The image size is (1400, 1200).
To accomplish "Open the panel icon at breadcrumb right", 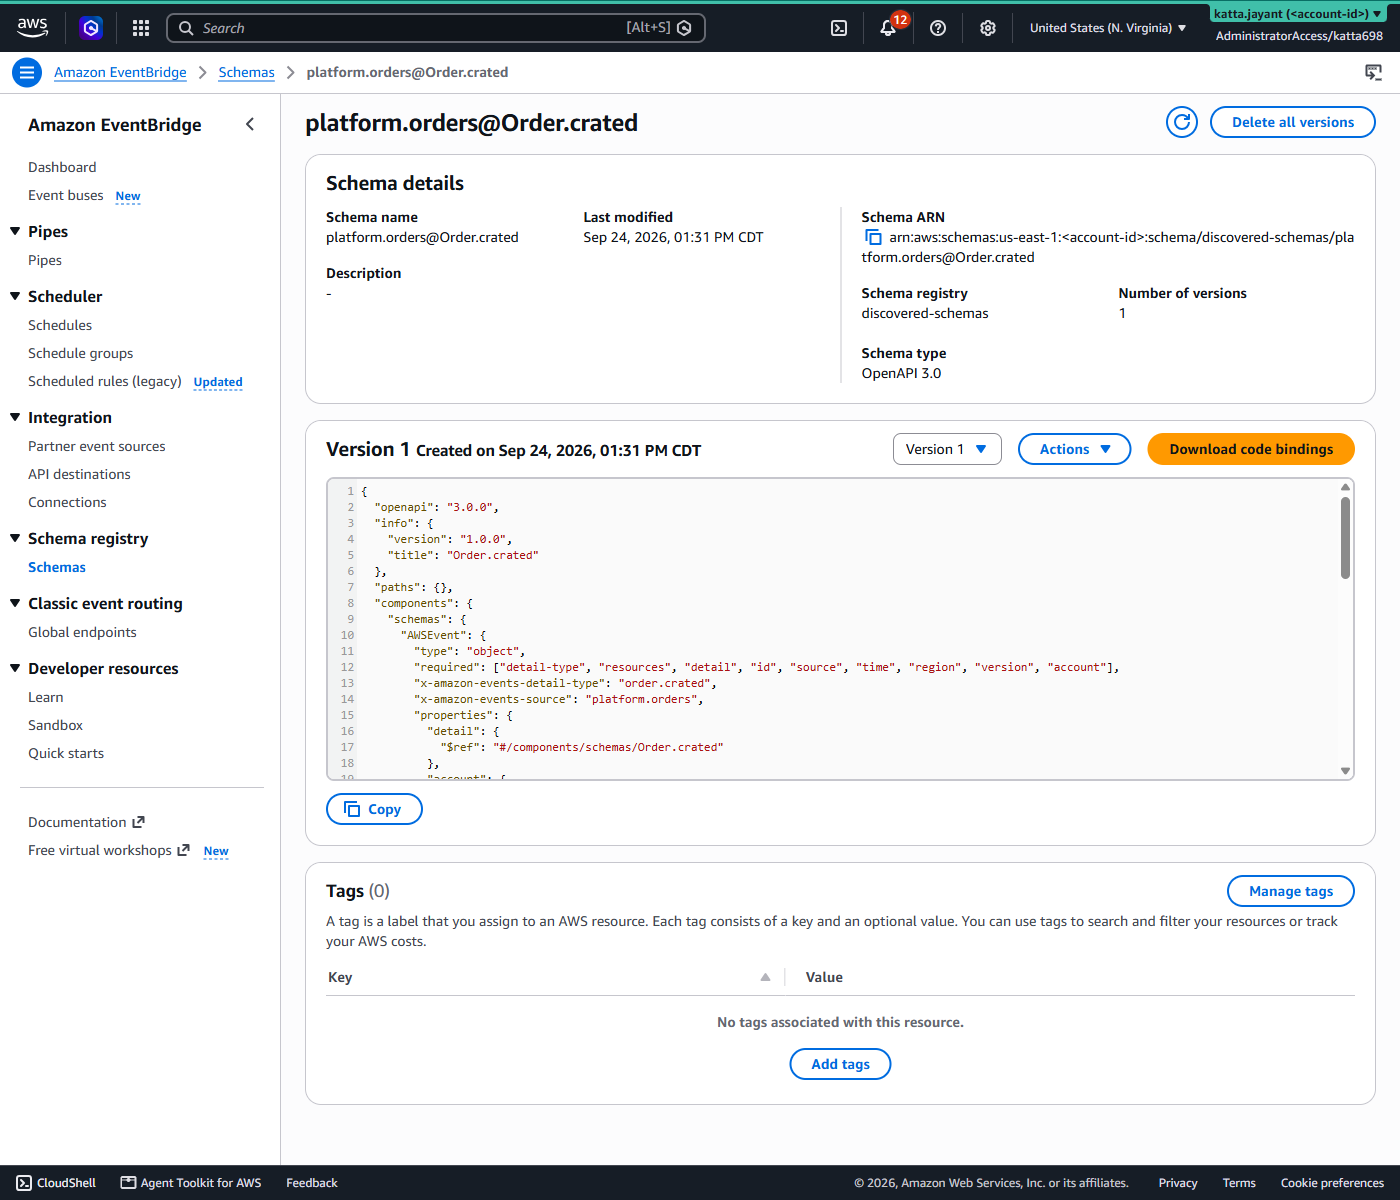I will pyautogui.click(x=1374, y=72).
